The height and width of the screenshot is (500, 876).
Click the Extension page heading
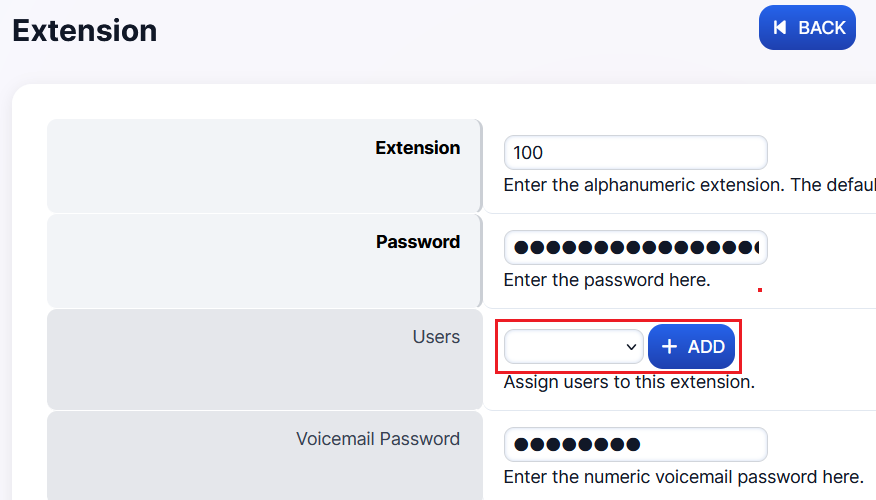[85, 30]
